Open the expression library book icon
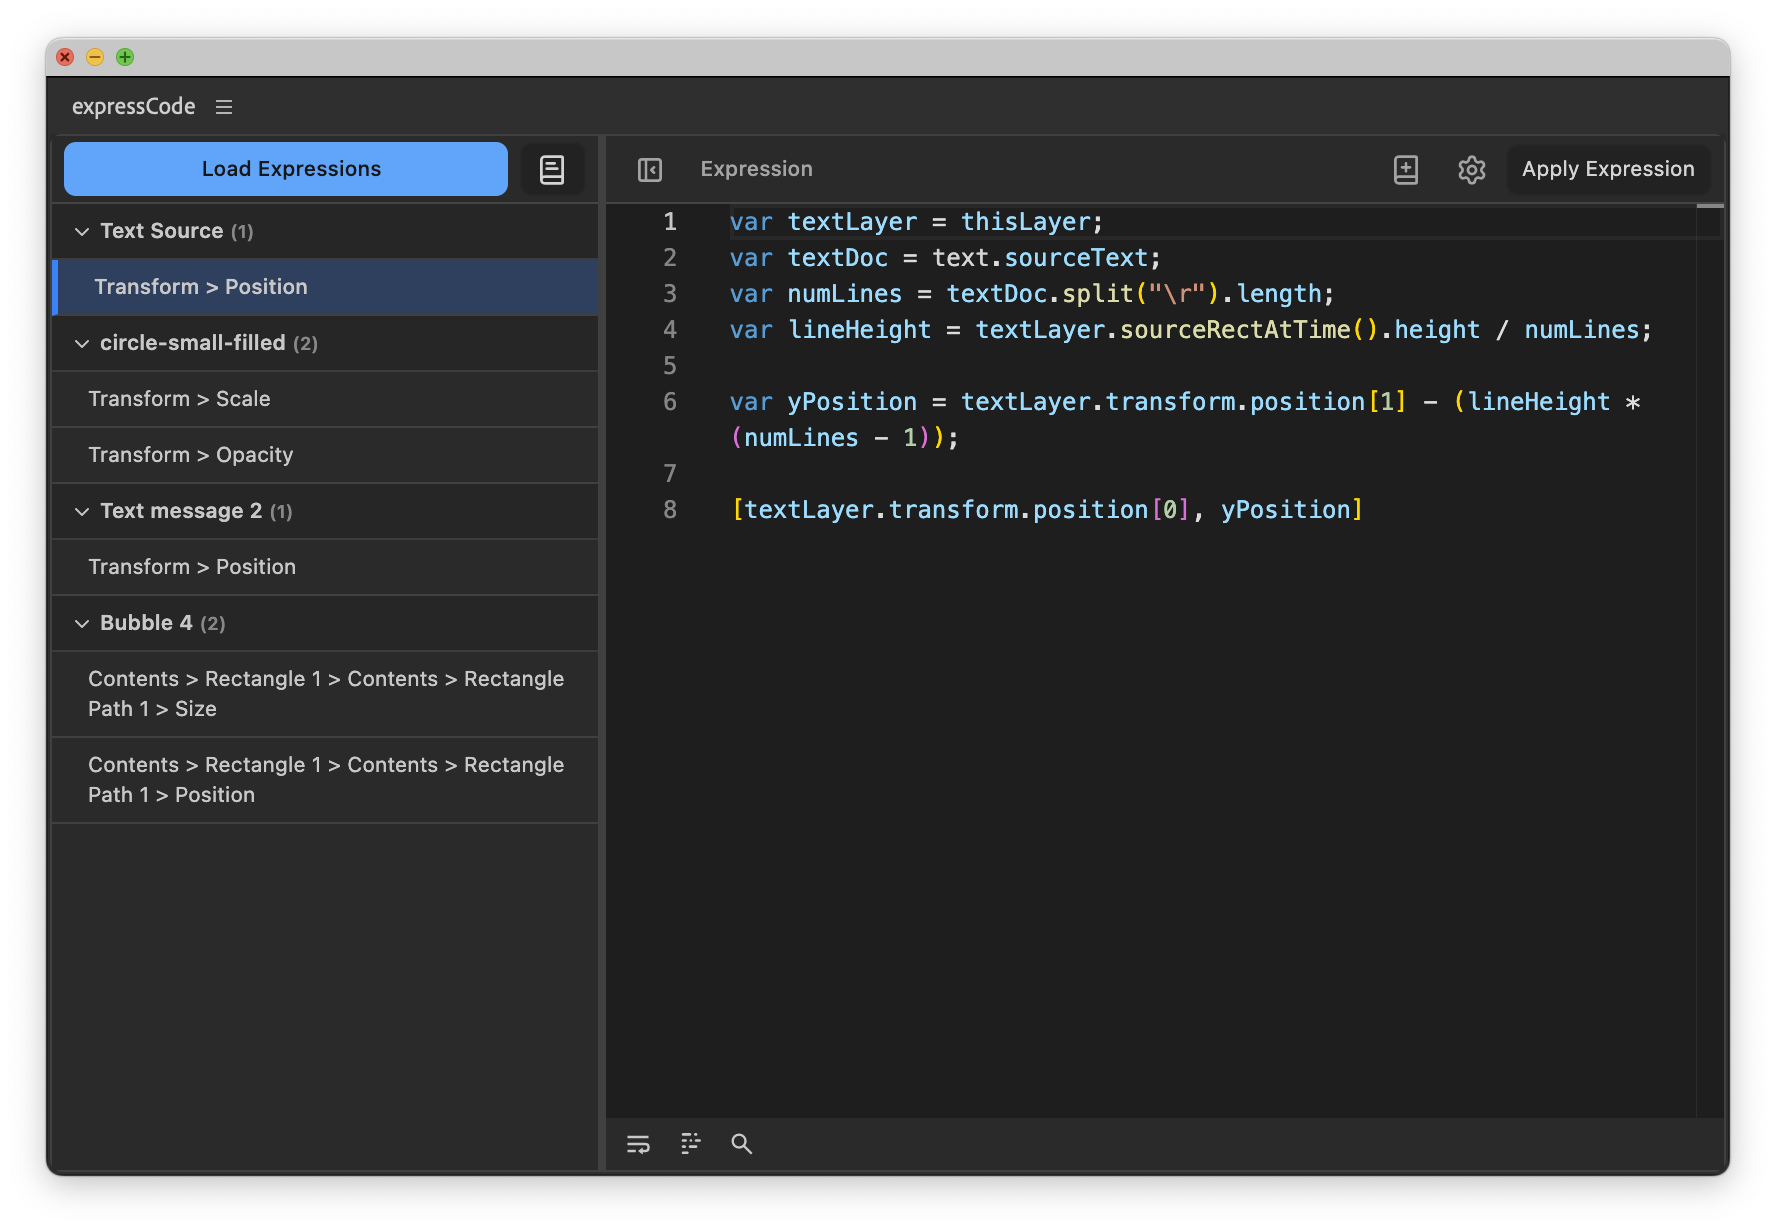This screenshot has width=1776, height=1230. [552, 169]
